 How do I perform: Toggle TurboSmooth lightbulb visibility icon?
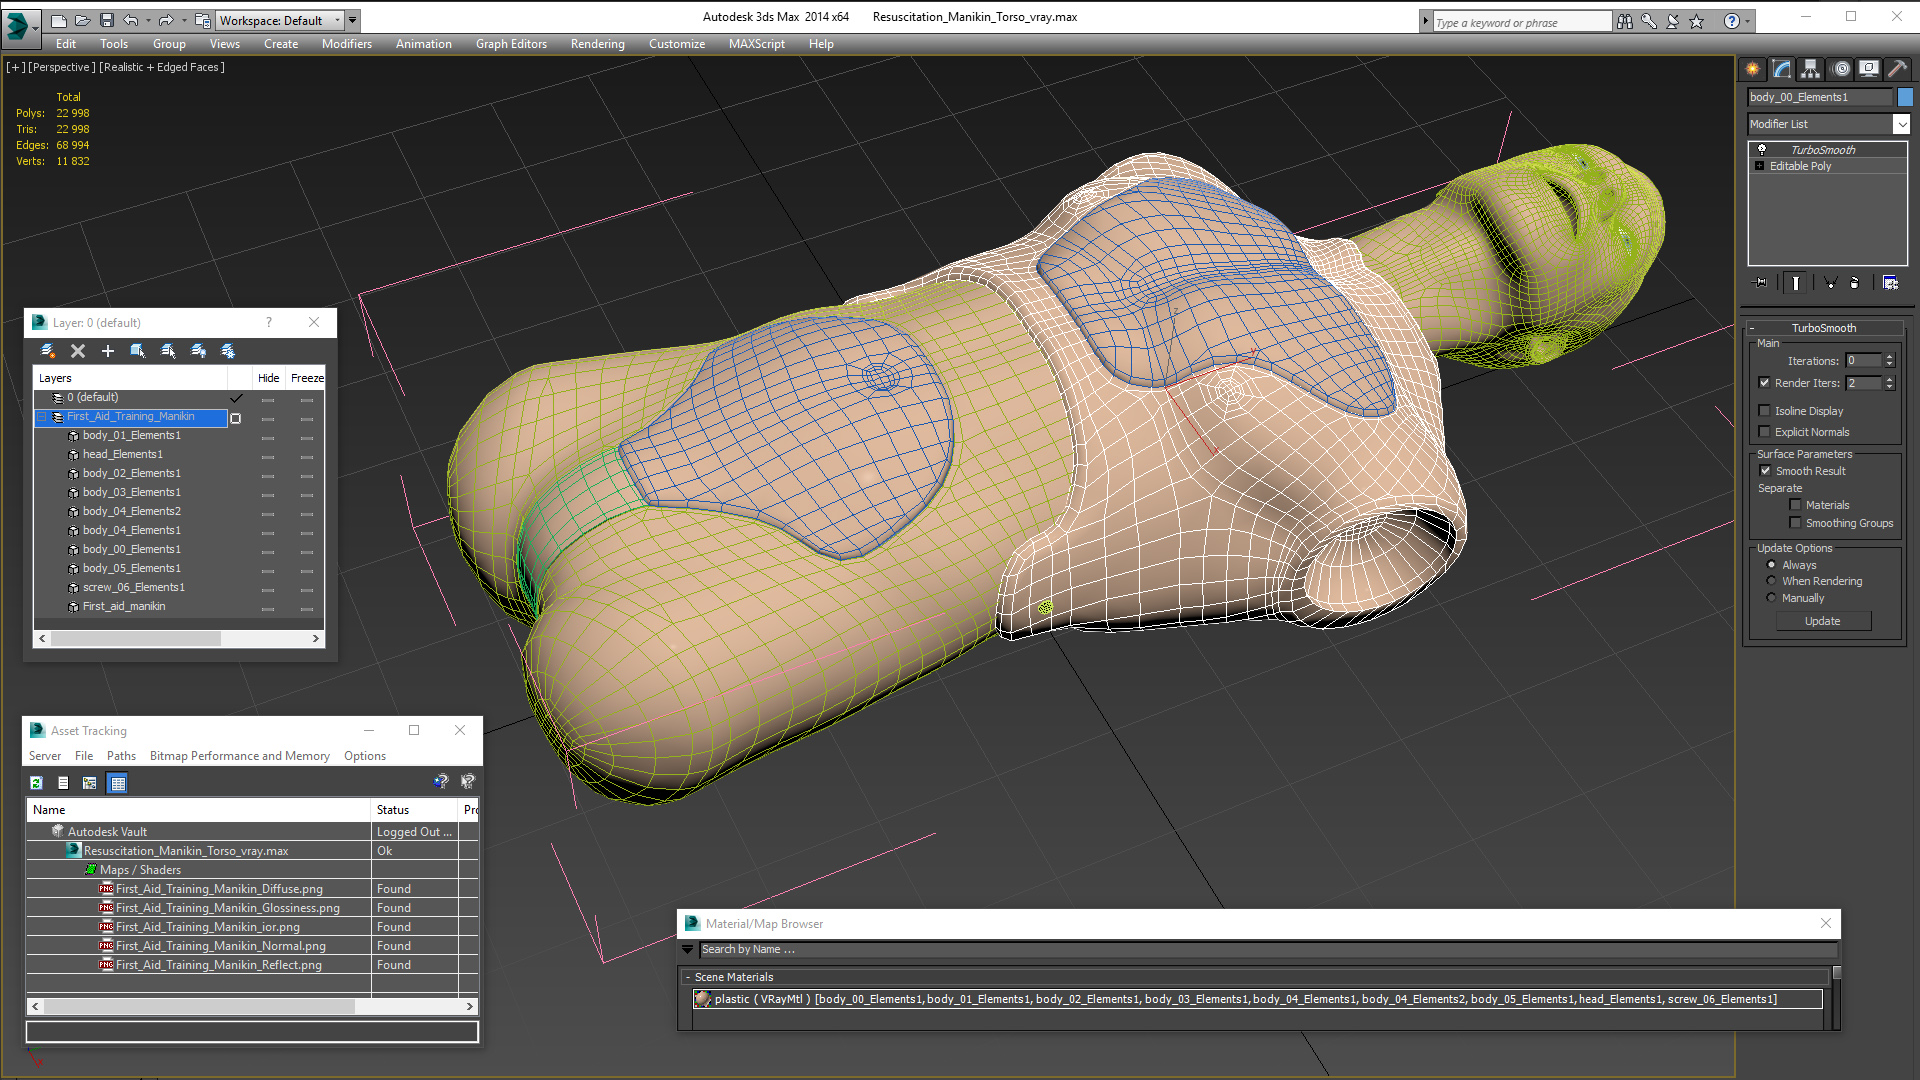[1762, 149]
